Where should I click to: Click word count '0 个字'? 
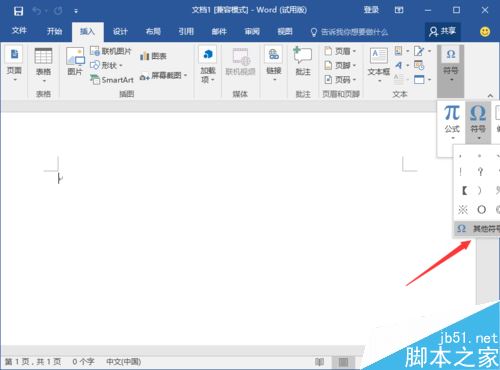[83, 361]
